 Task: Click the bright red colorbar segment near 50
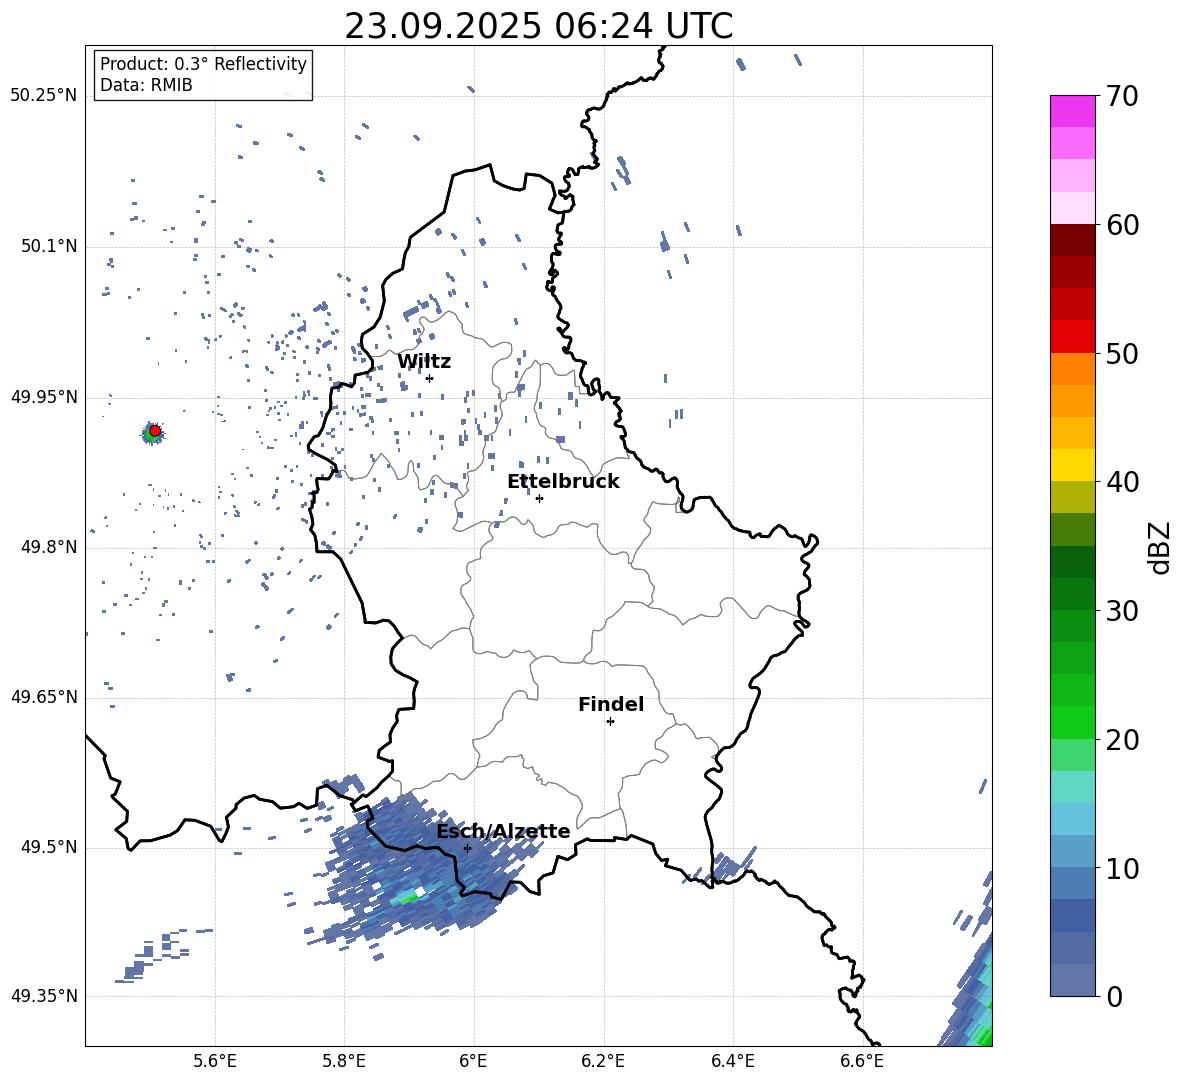(1073, 337)
